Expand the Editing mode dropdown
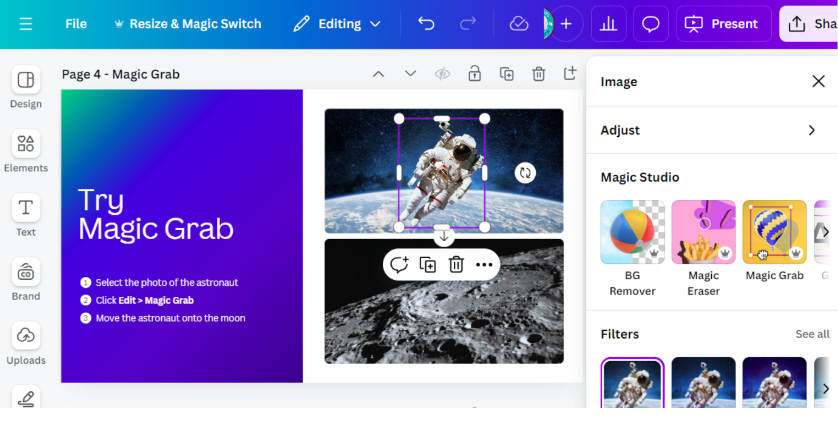Screen dimensions: 838x424 pos(337,24)
